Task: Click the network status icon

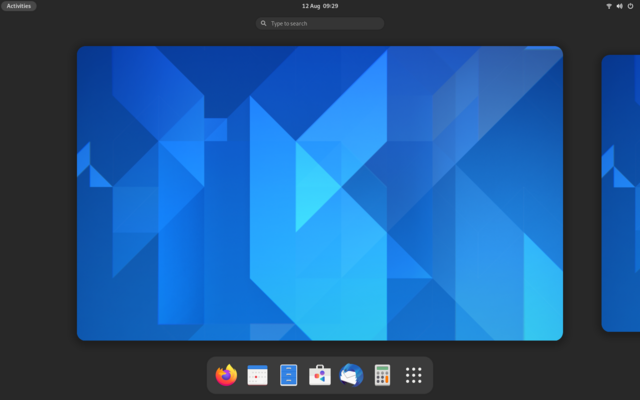Action: pyautogui.click(x=609, y=6)
